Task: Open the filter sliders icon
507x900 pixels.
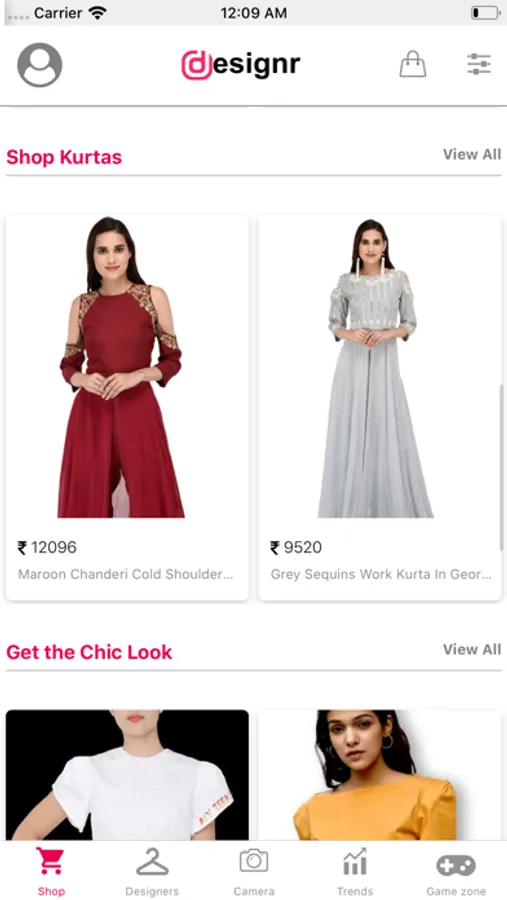Action: pyautogui.click(x=479, y=64)
